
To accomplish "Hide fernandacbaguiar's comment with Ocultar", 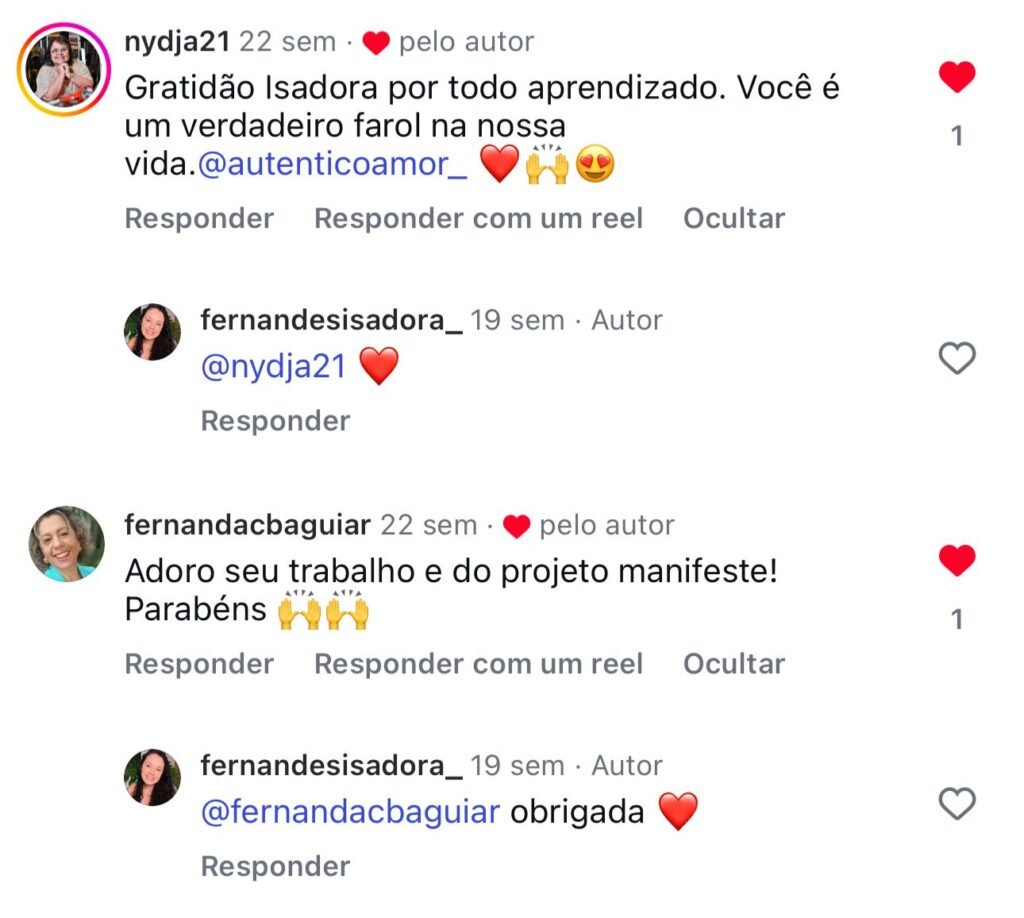I will pos(734,663).
